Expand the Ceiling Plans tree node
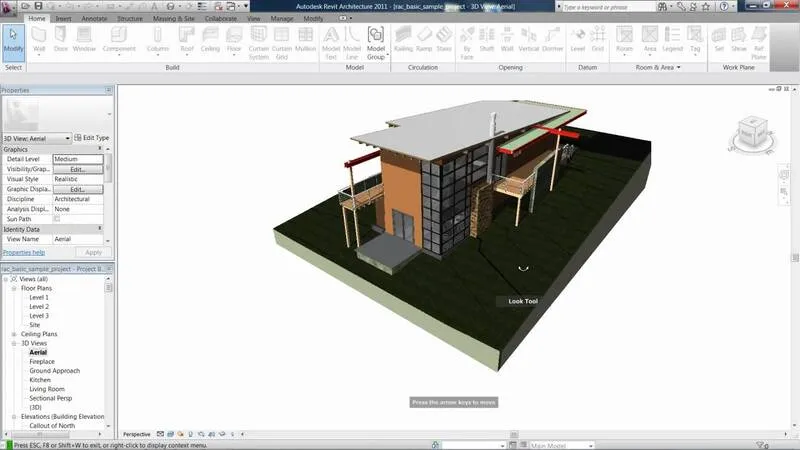 pos(15,334)
